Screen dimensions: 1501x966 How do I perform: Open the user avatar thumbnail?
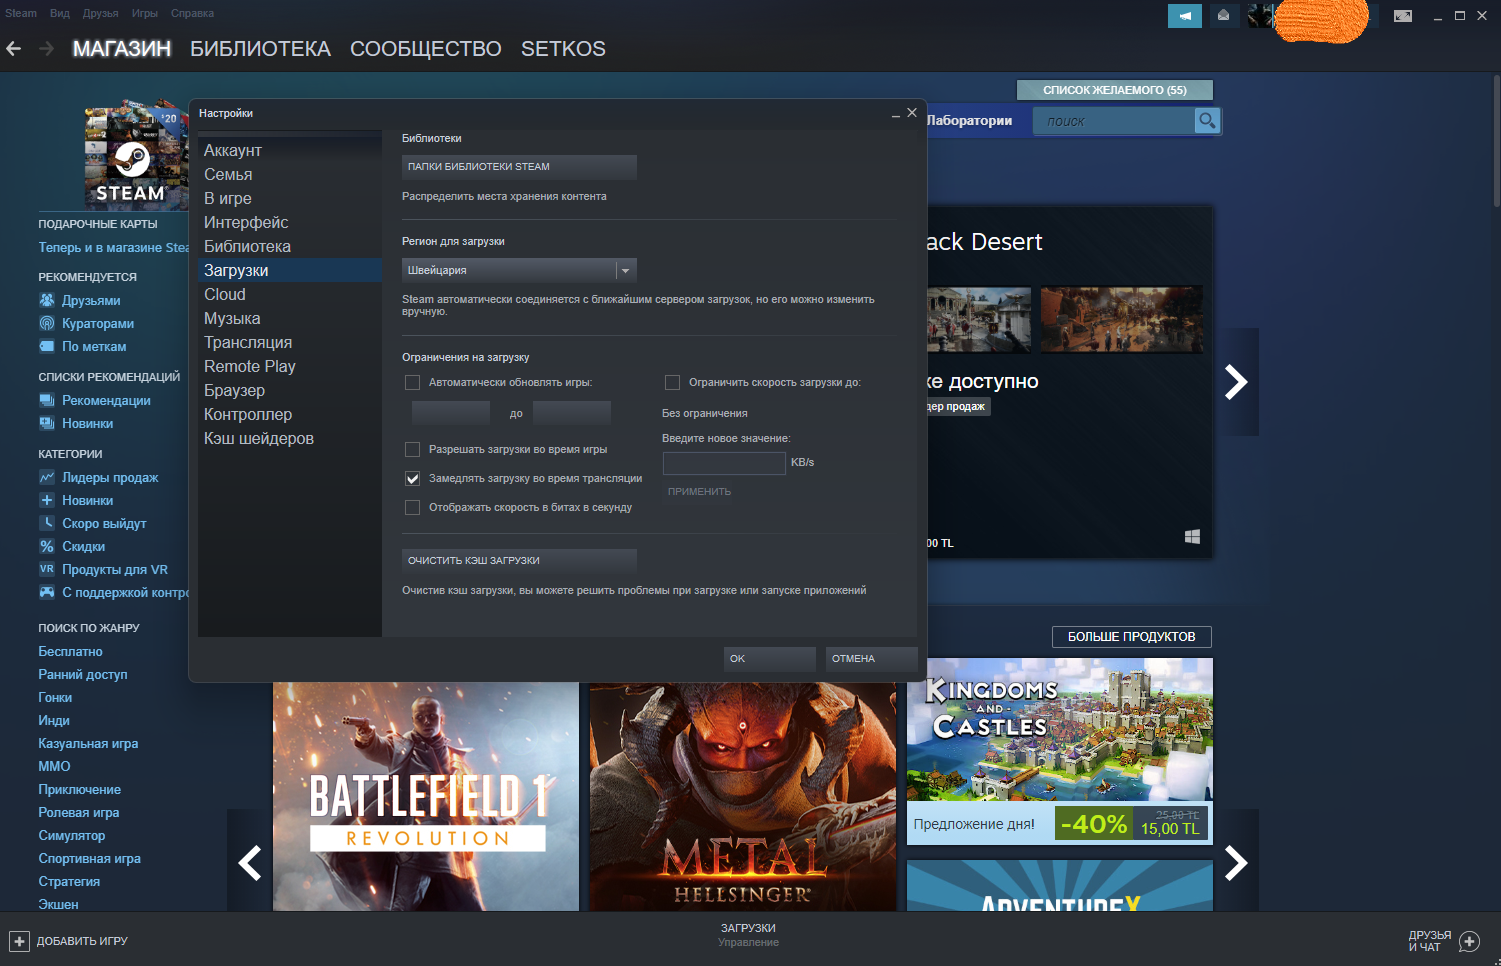[x=1262, y=16]
